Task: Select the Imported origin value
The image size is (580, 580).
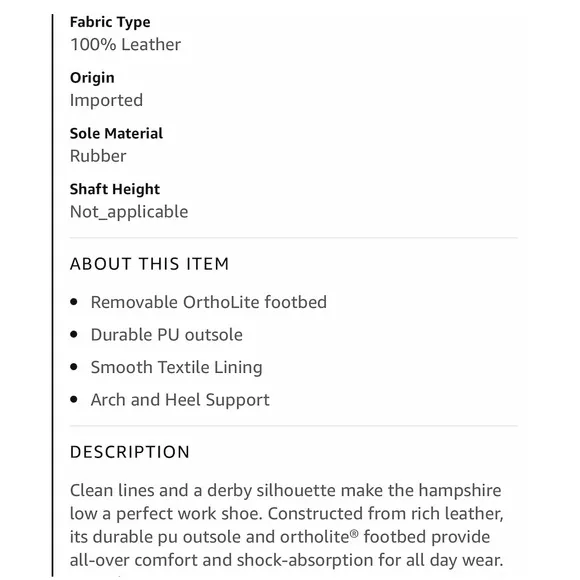Action: click(x=106, y=100)
